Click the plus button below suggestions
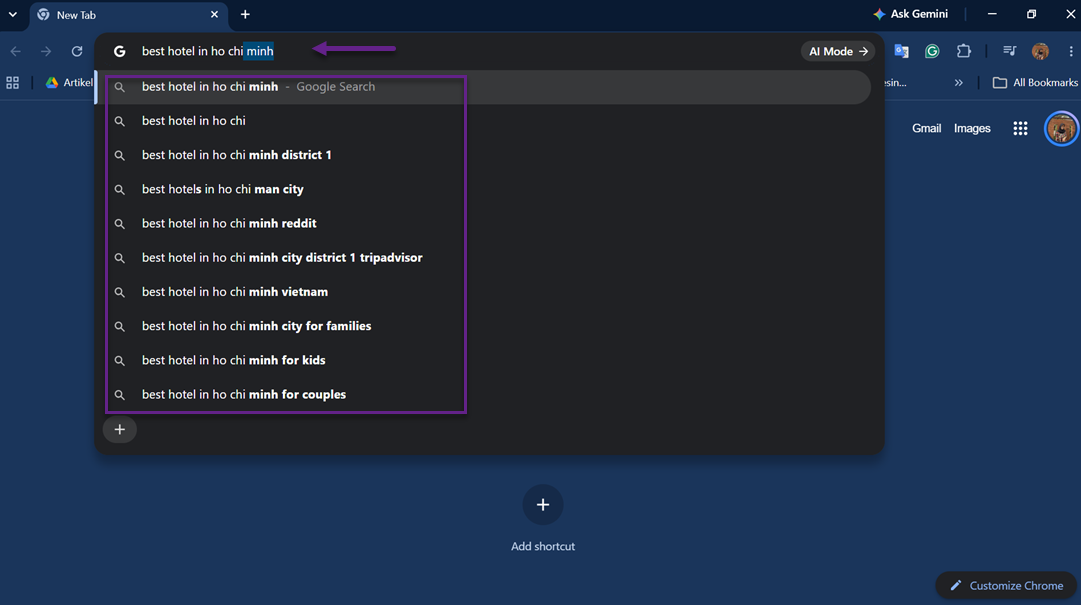Viewport: 1081px width, 605px height. 119,429
